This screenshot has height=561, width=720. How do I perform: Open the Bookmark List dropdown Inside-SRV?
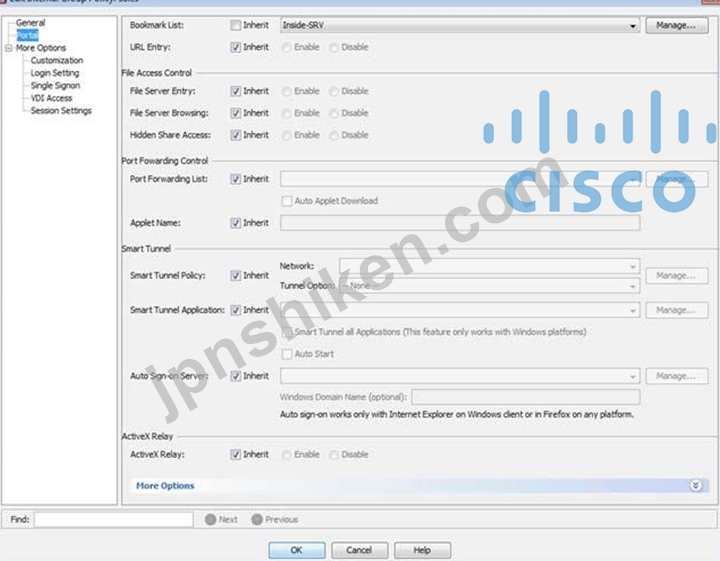click(x=460, y=25)
